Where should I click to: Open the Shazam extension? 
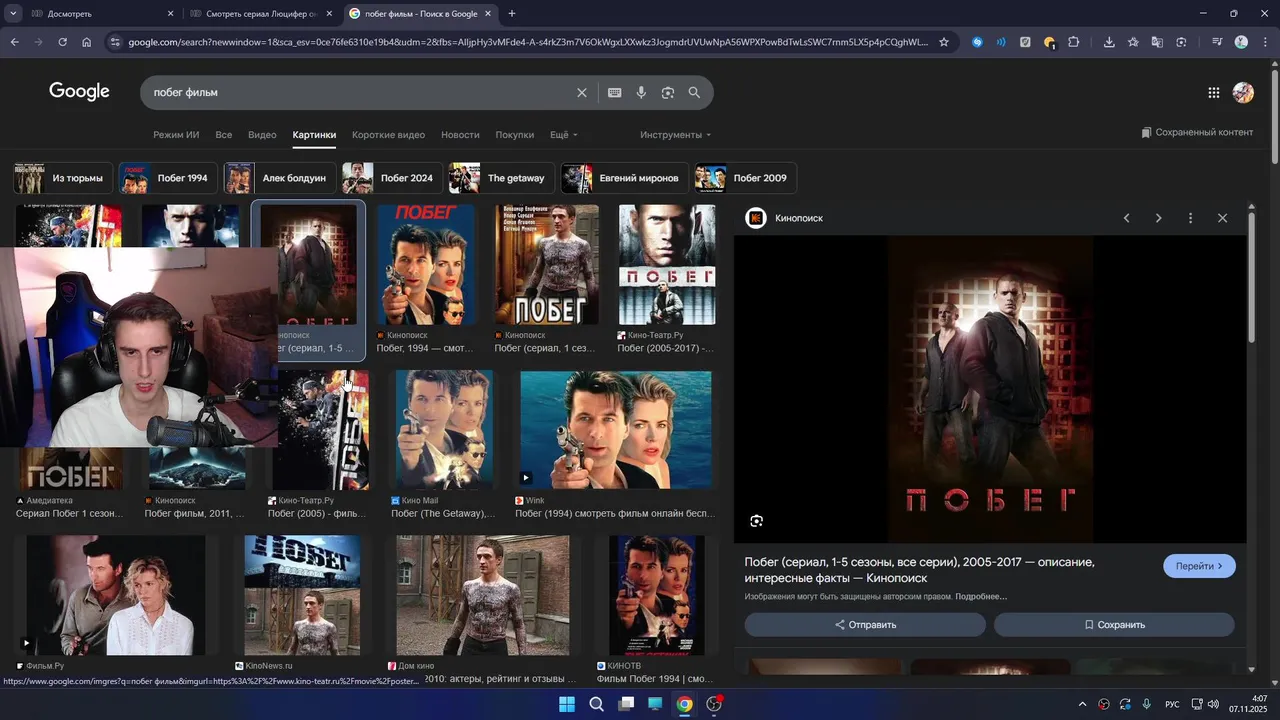coord(977,42)
